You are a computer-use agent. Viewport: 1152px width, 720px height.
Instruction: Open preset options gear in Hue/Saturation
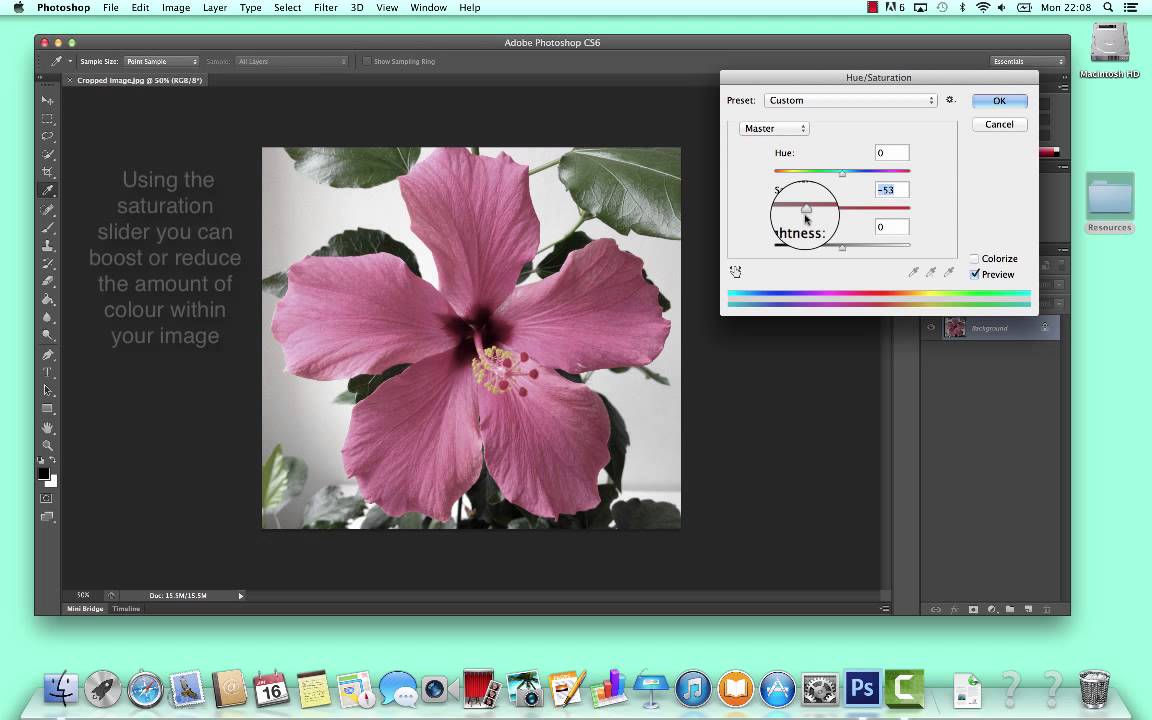pos(950,100)
